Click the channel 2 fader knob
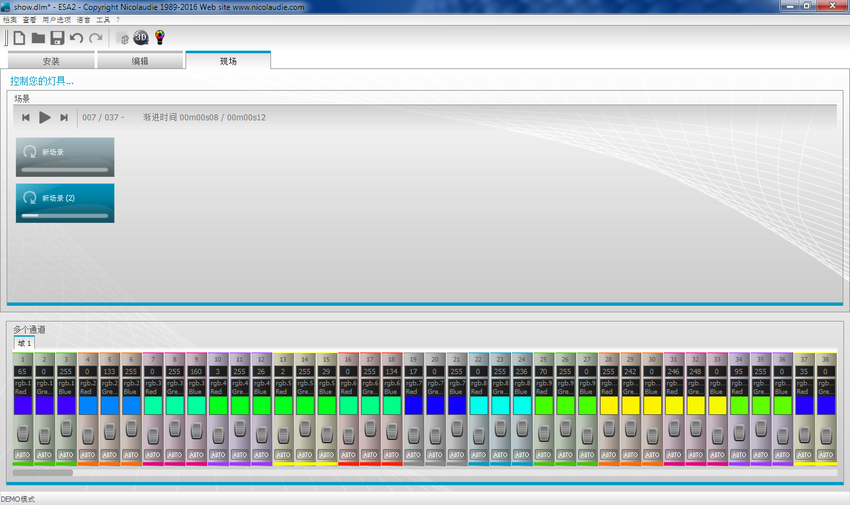The image size is (850, 505). coord(44,435)
